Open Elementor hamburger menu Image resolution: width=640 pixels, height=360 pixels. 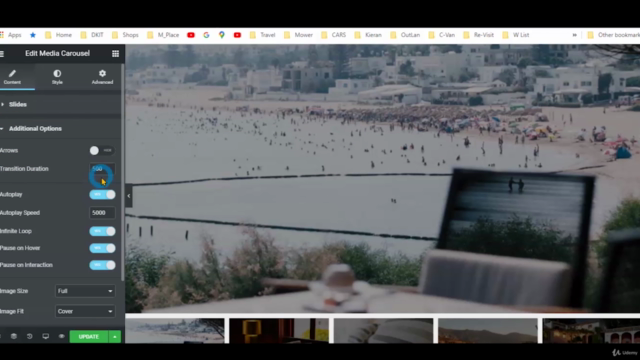[x=2, y=53]
